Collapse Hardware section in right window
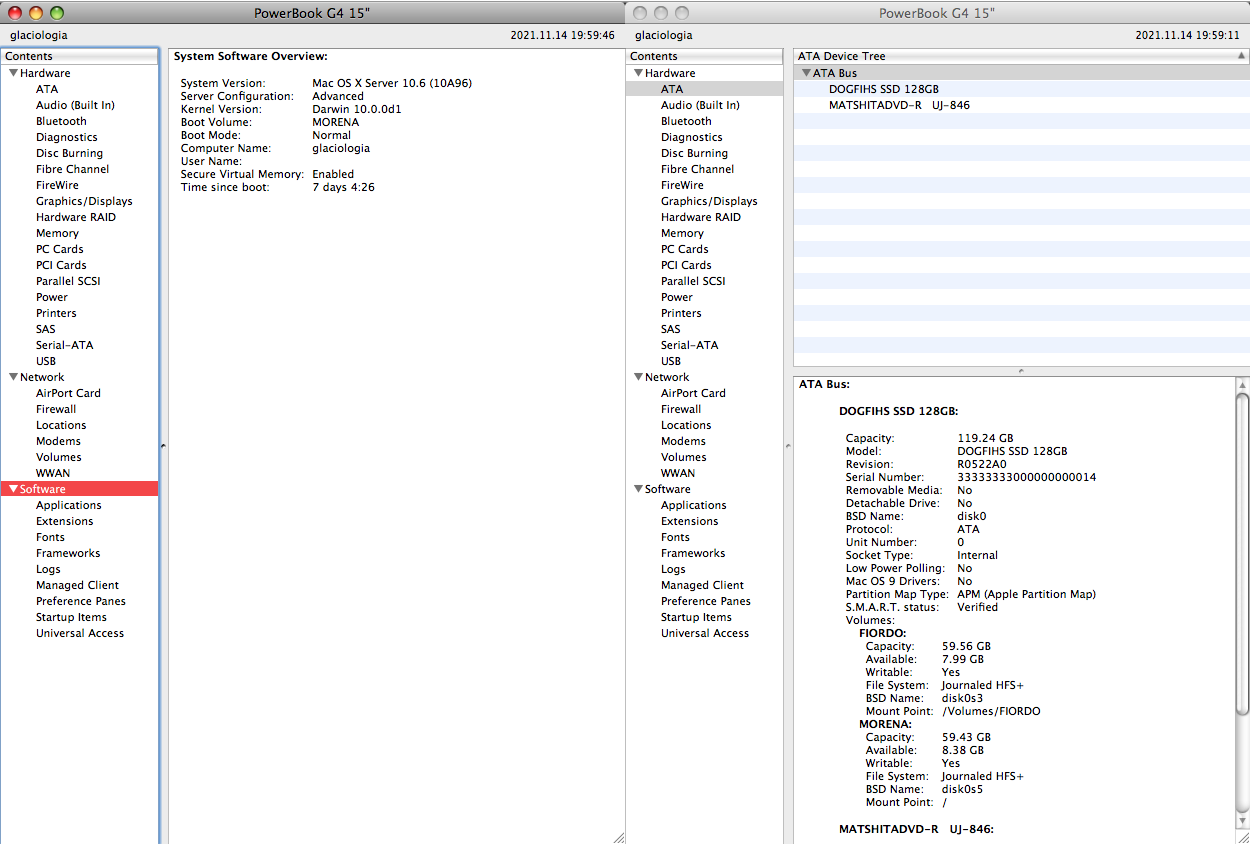The width and height of the screenshot is (1250, 844). click(x=638, y=73)
